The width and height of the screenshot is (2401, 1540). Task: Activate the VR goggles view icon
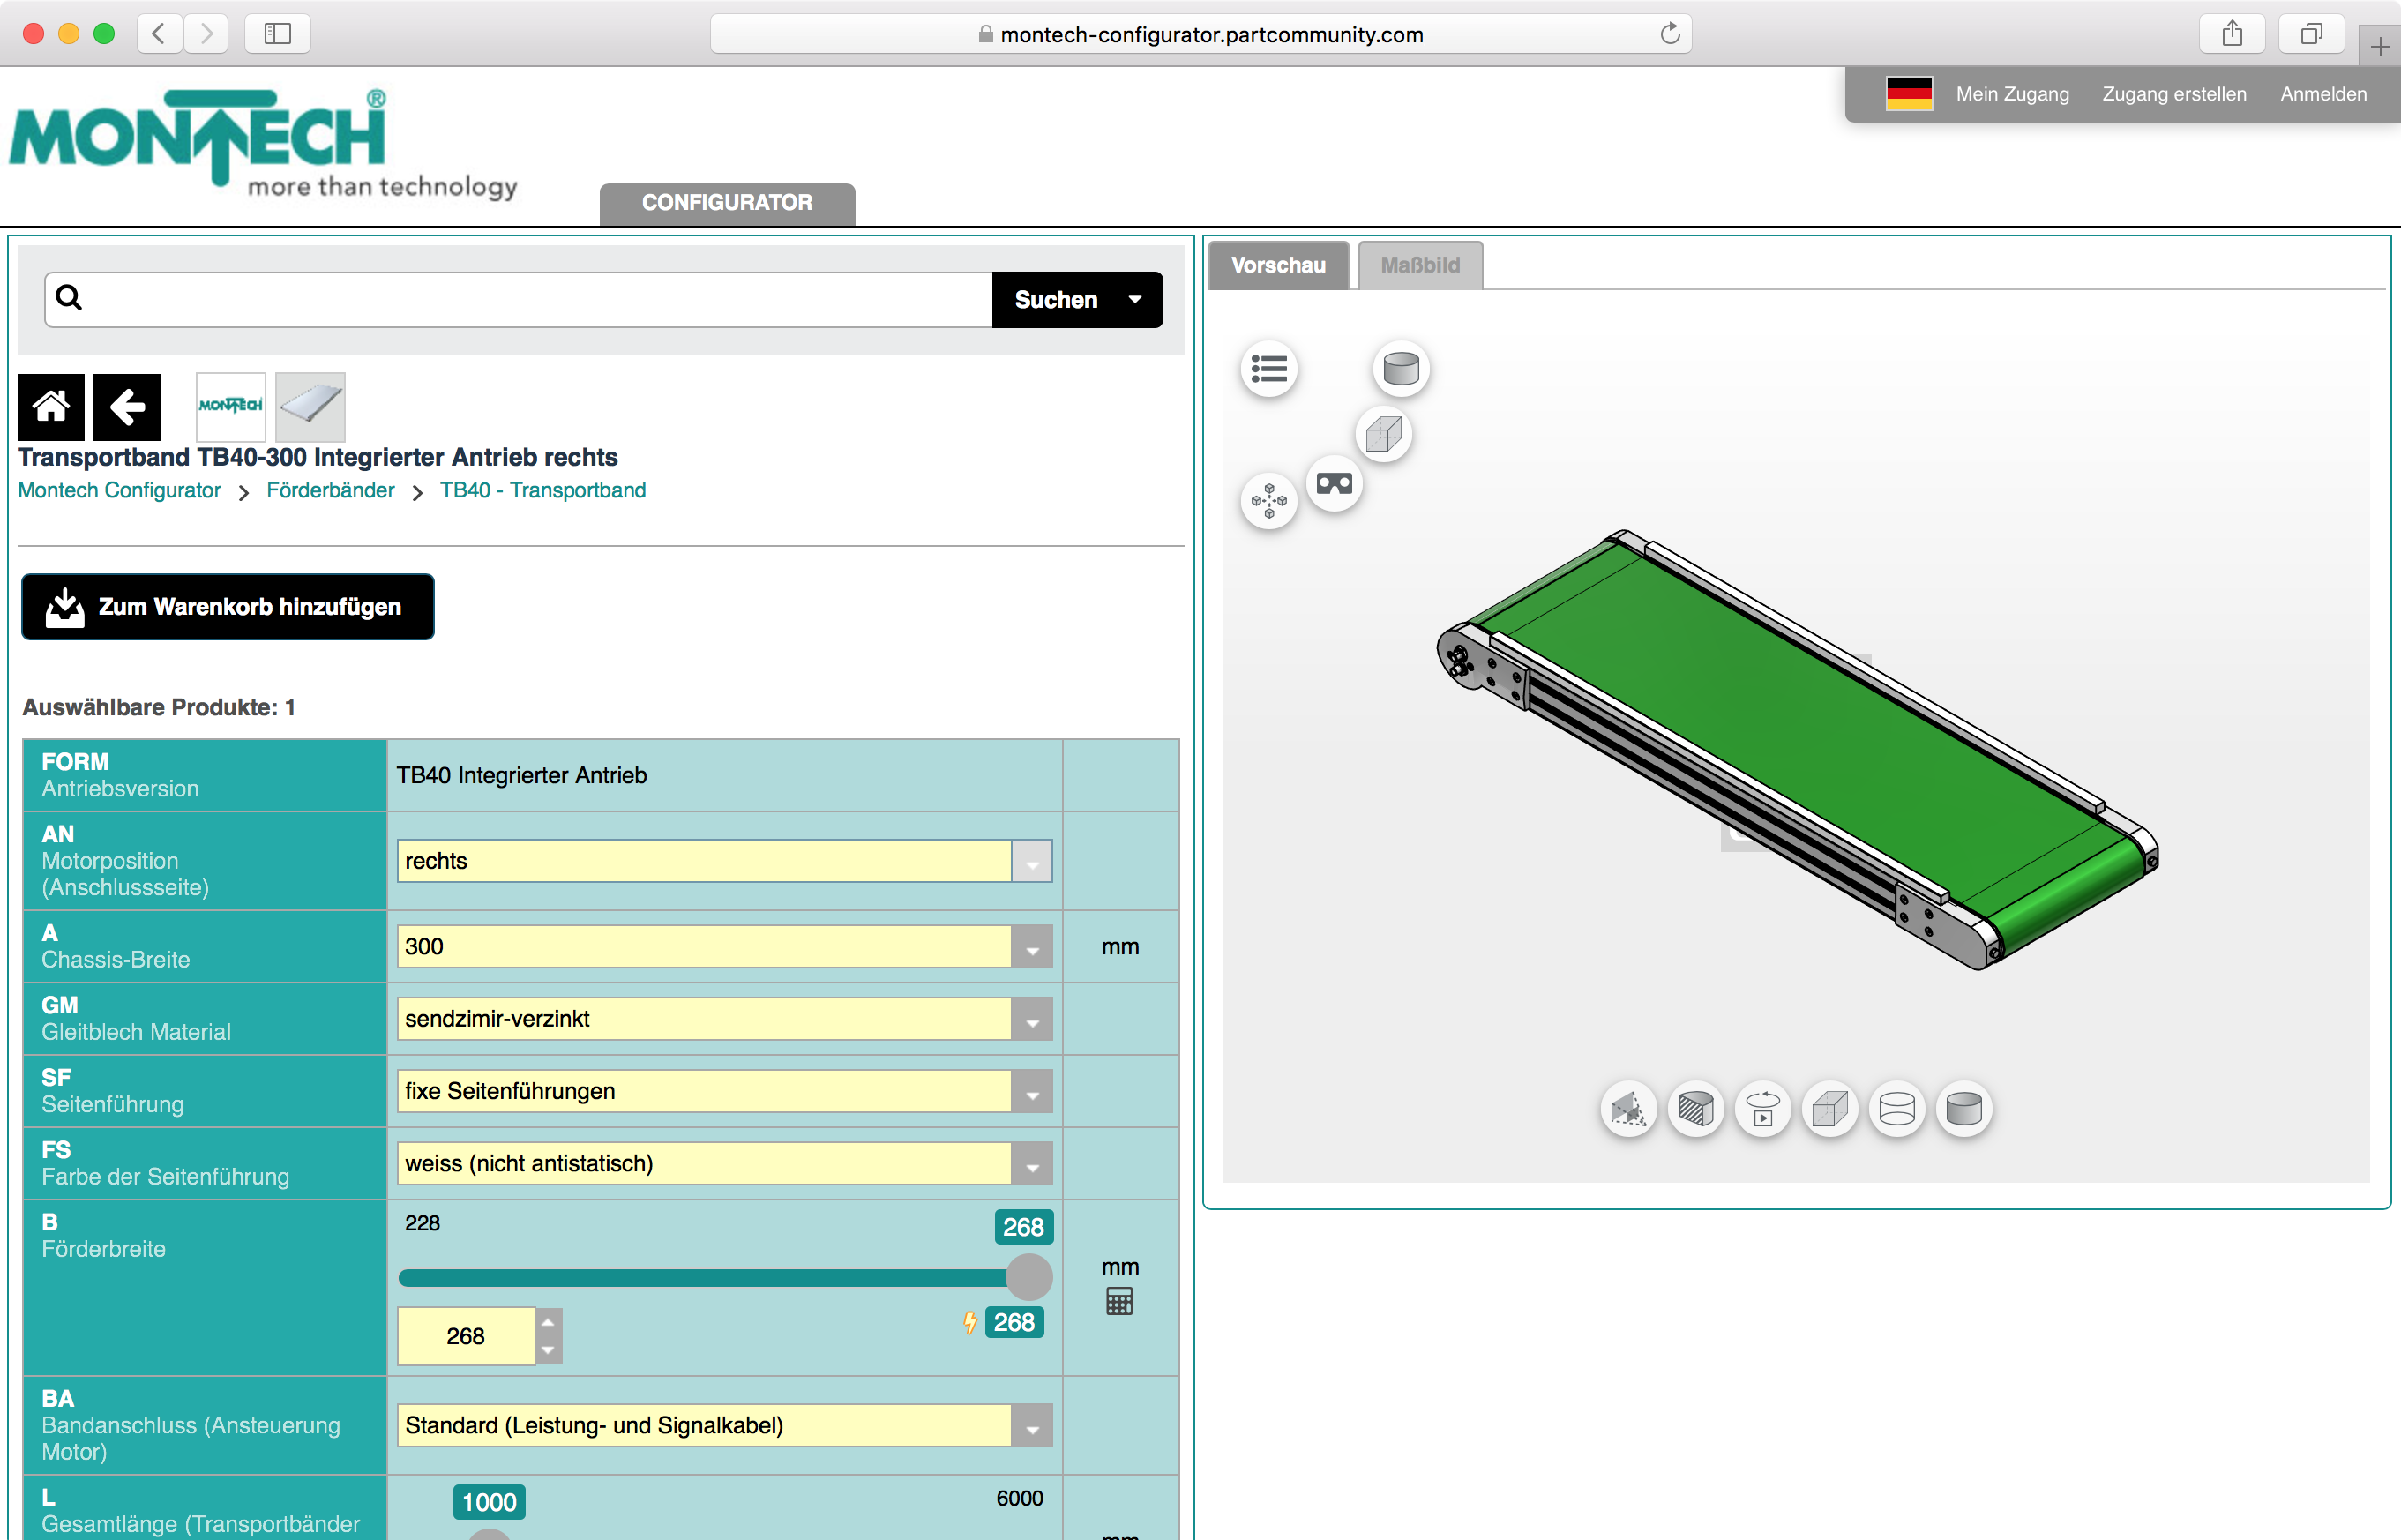tap(1334, 484)
